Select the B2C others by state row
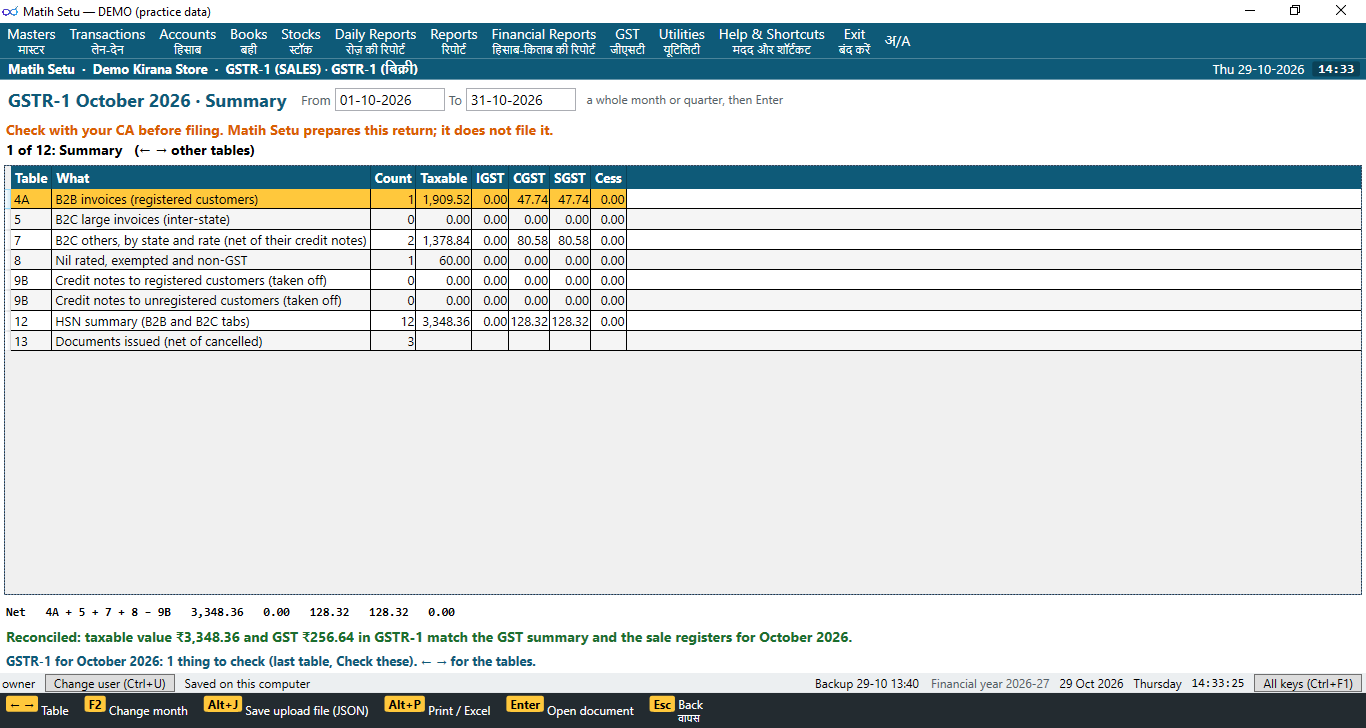The width and height of the screenshot is (1366, 728). tap(686, 240)
